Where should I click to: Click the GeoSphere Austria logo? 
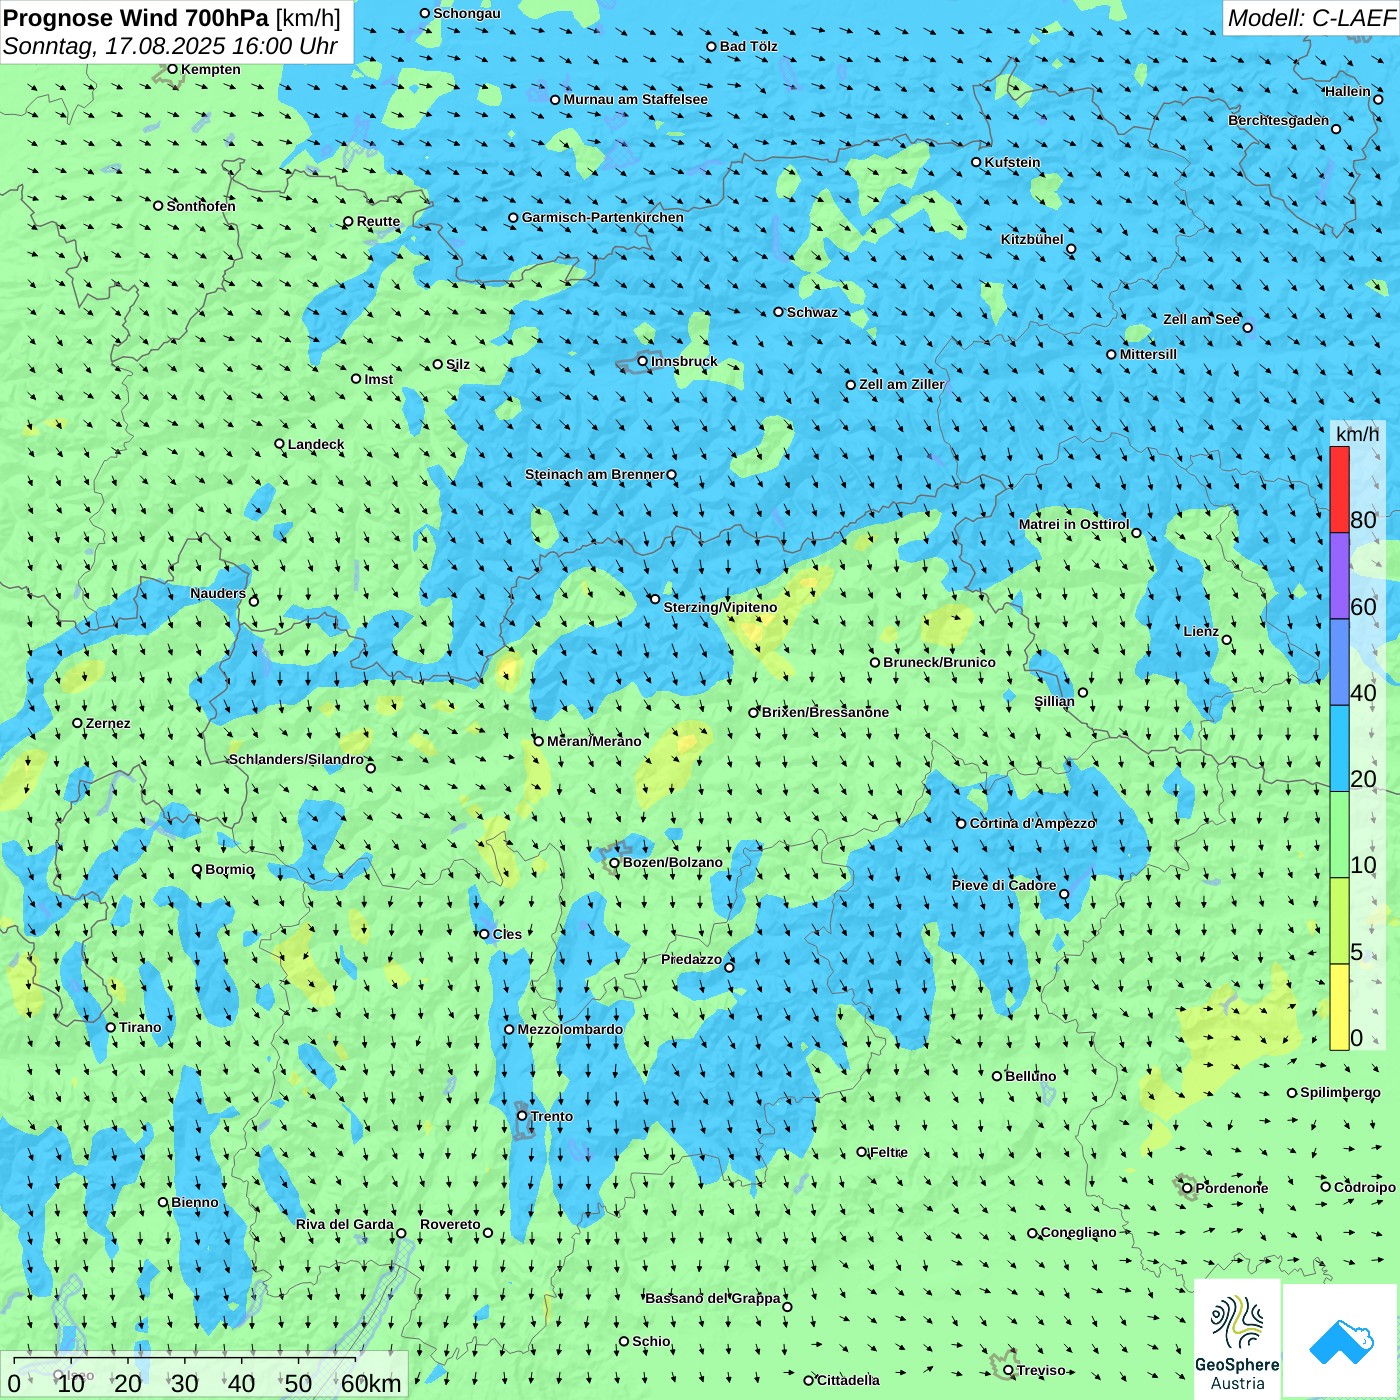[x=1237, y=1339]
